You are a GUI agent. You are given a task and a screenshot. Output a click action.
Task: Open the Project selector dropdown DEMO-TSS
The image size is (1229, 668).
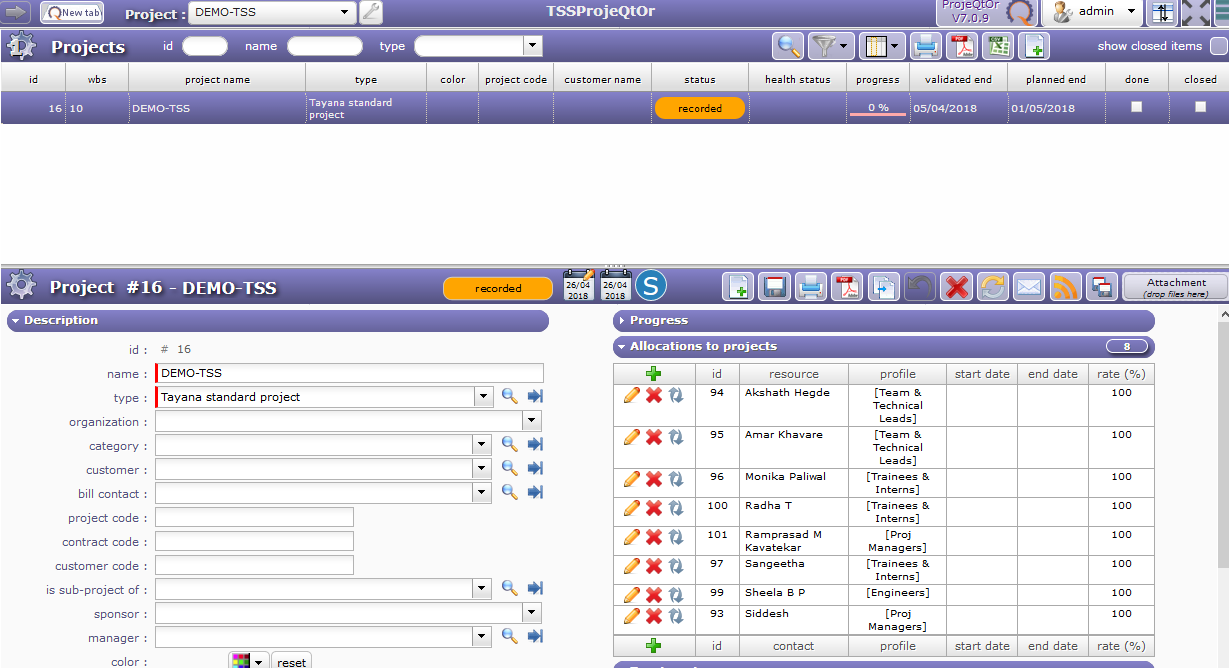(x=272, y=13)
